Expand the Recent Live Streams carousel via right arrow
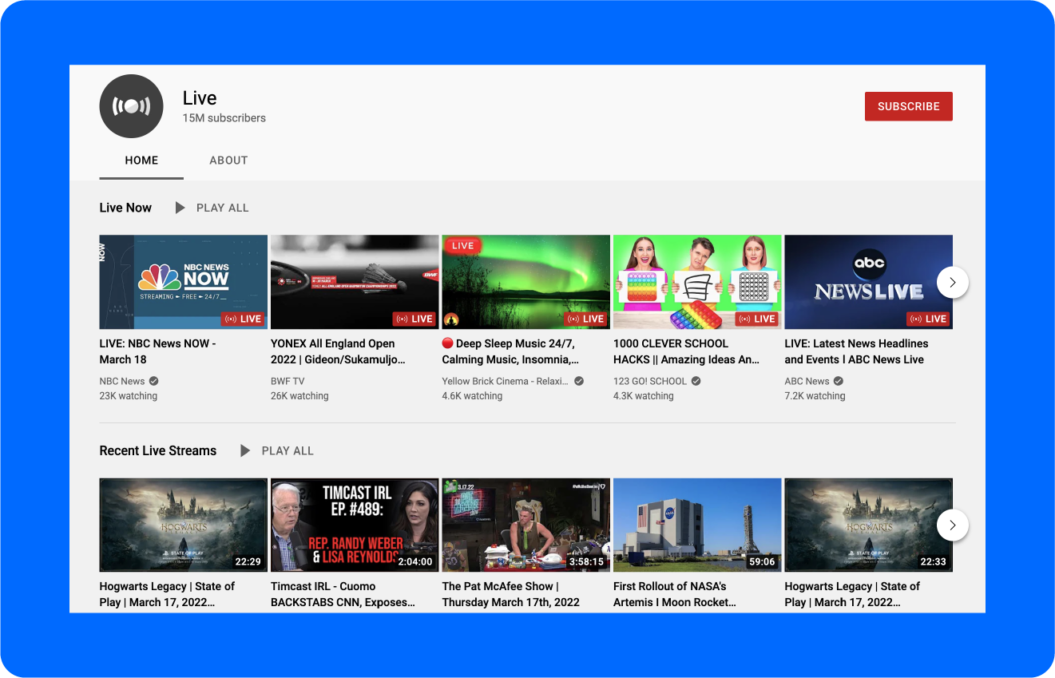 pos(952,525)
